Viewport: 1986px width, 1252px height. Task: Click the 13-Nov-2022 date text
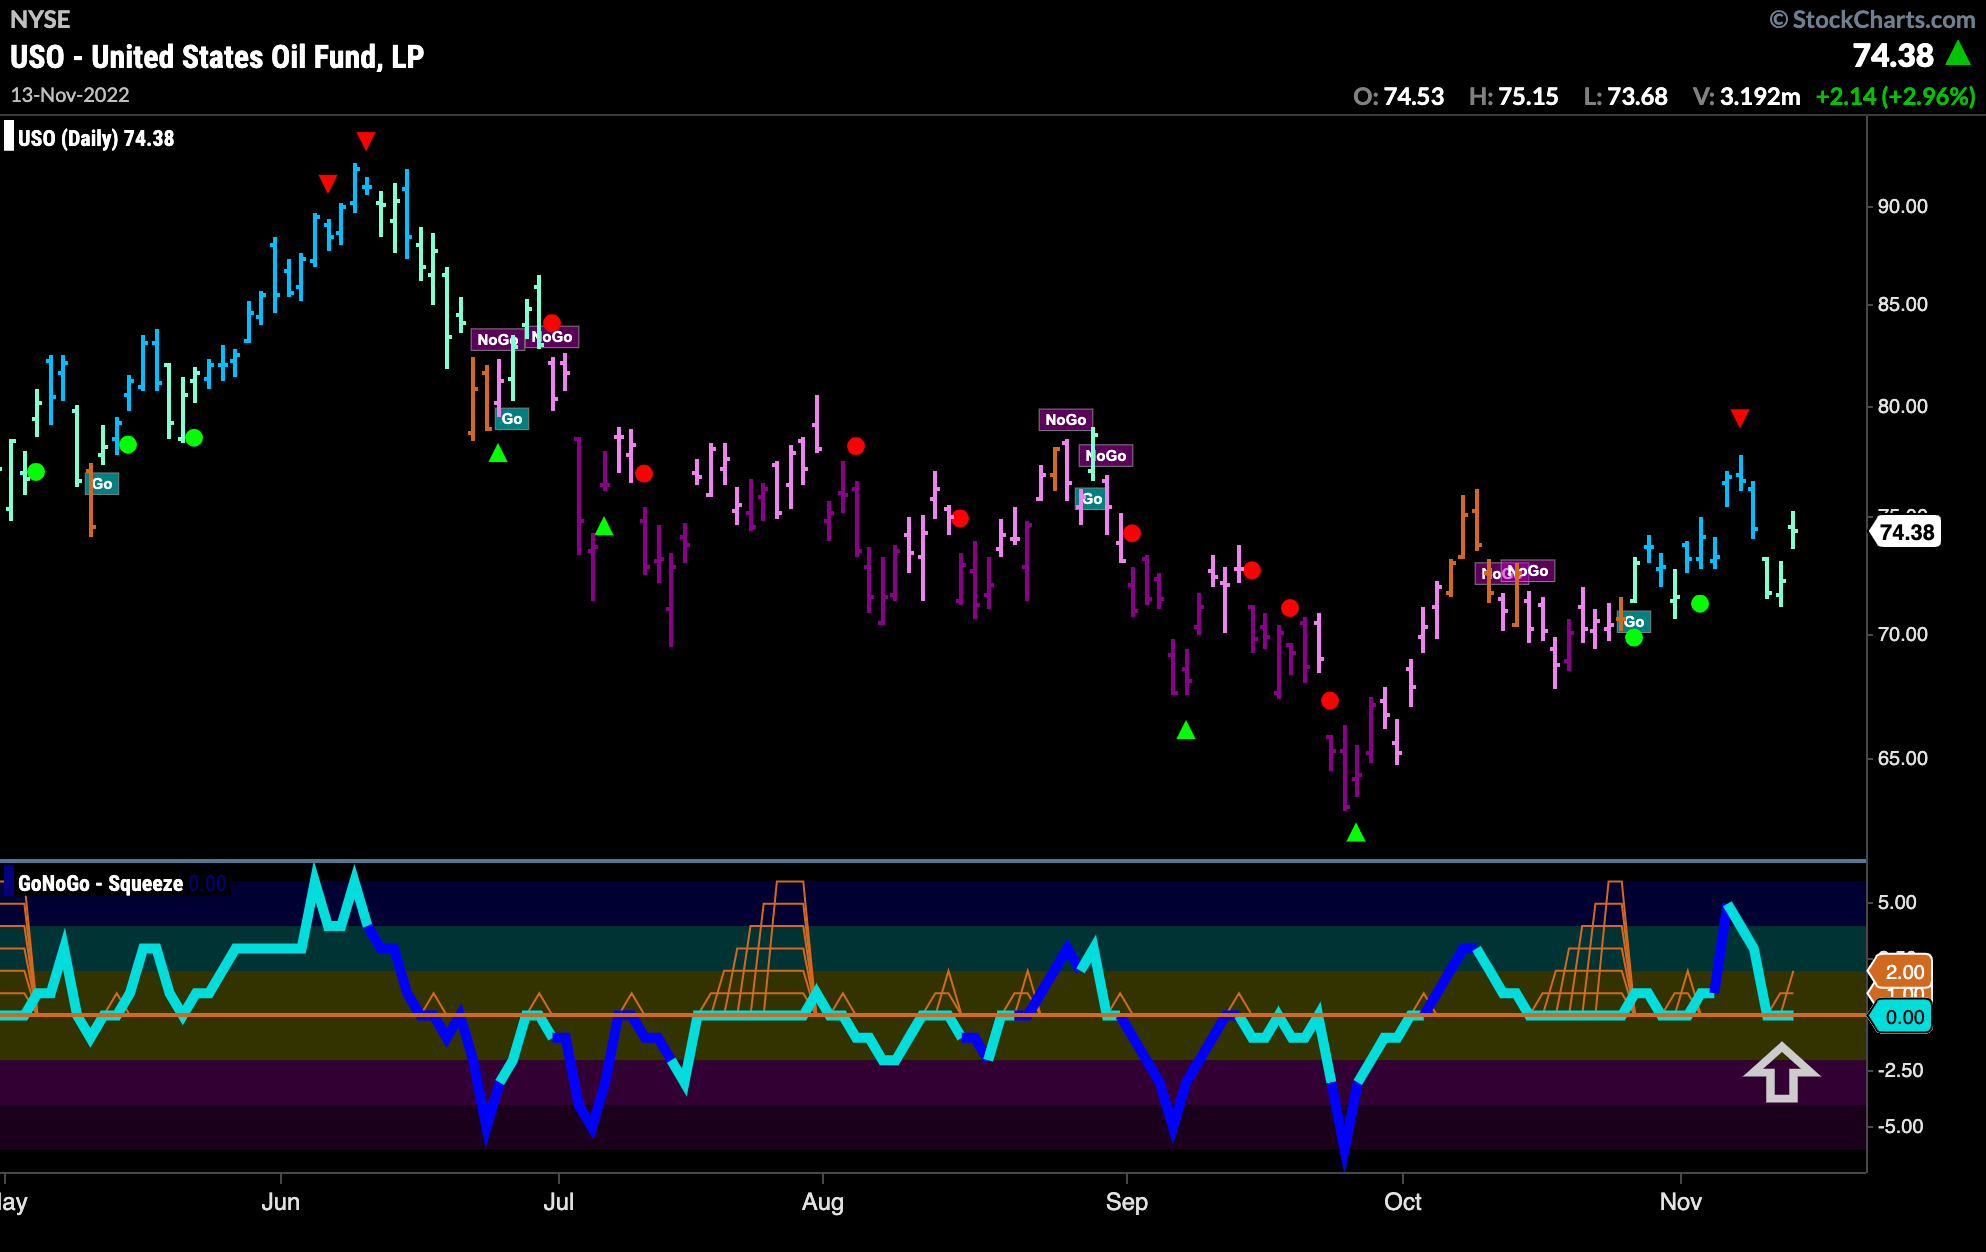[x=70, y=95]
